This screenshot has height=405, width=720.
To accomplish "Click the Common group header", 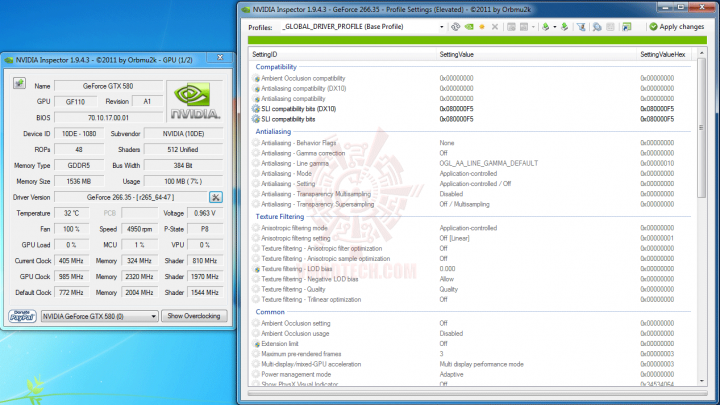I will [x=270, y=312].
